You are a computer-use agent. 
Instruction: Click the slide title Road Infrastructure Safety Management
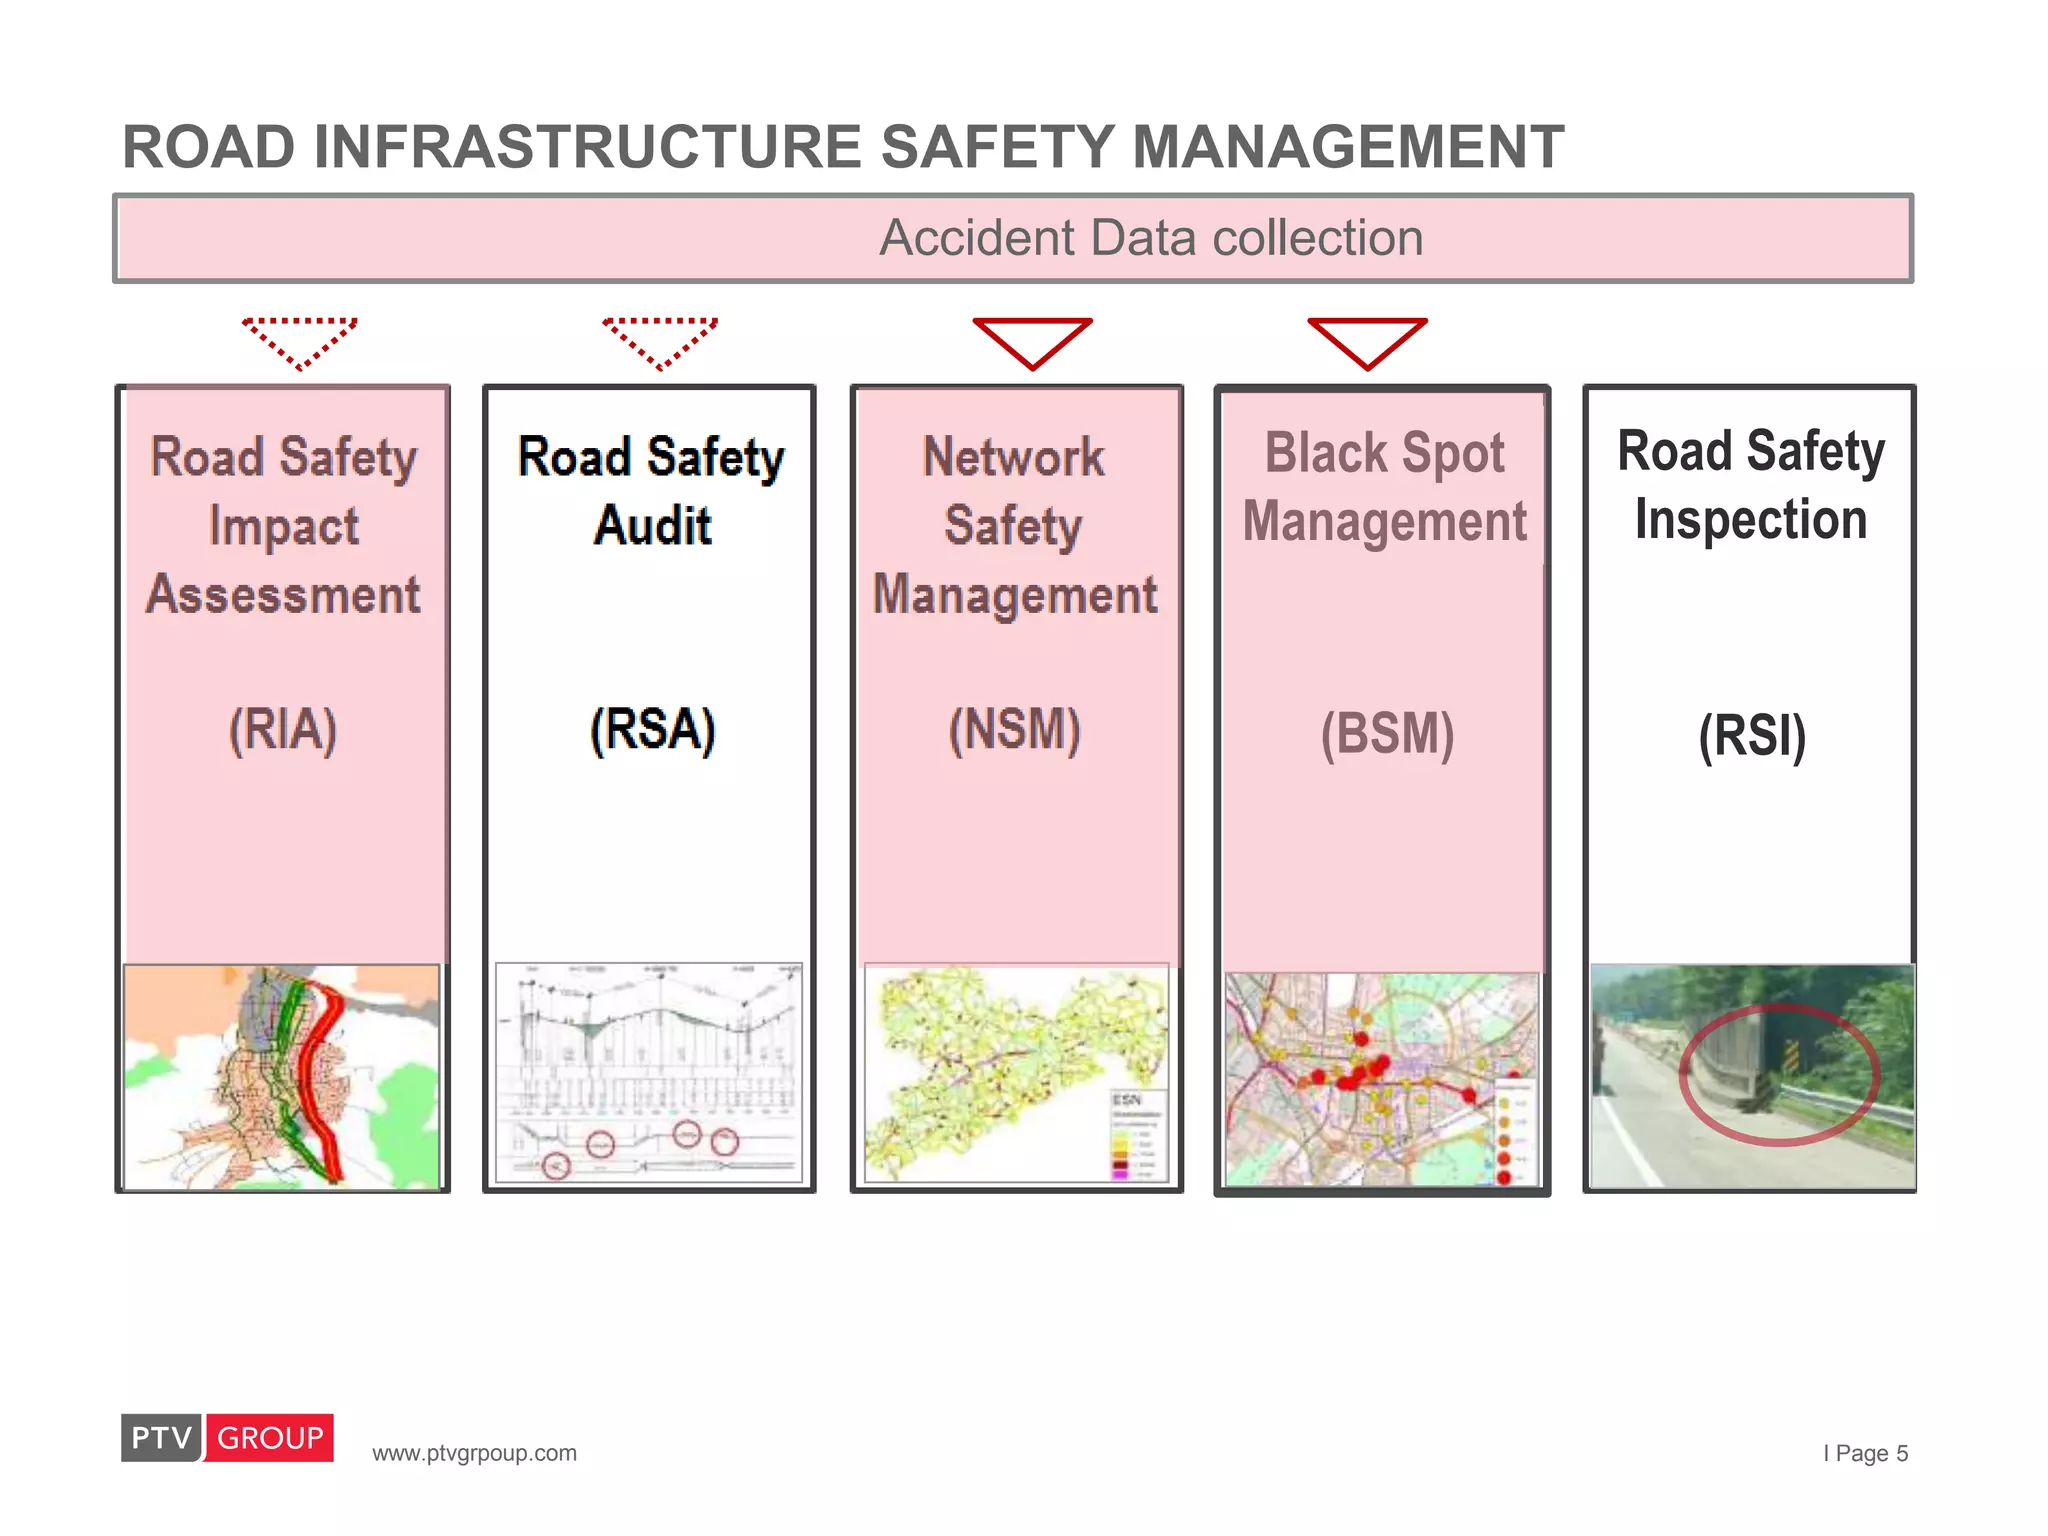[842, 147]
